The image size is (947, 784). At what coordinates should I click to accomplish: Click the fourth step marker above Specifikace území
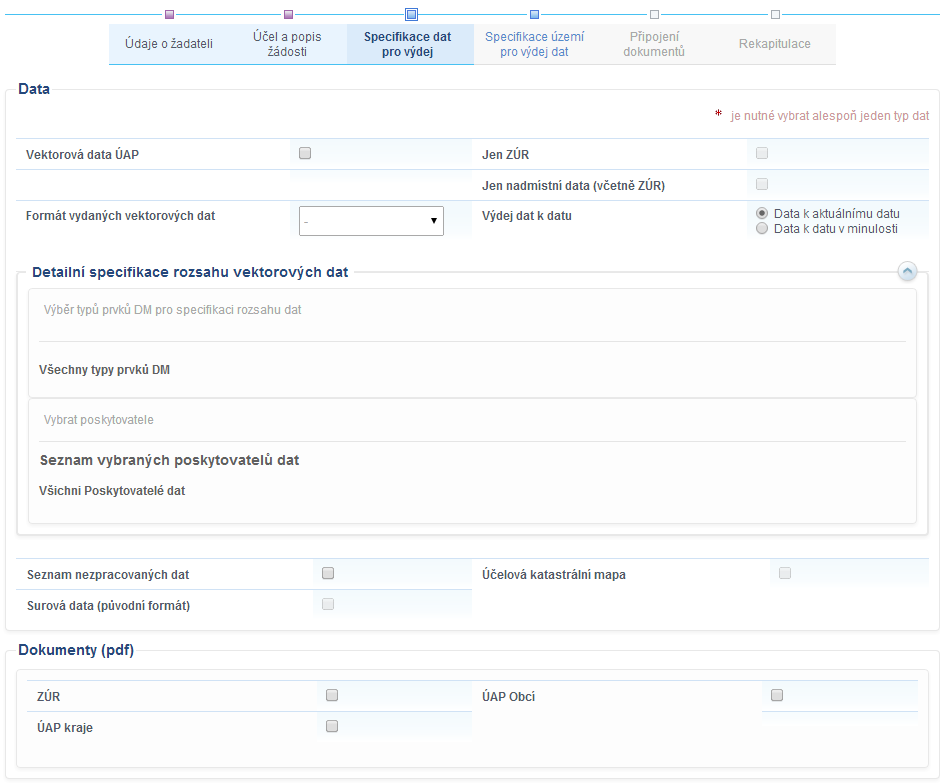[534, 14]
